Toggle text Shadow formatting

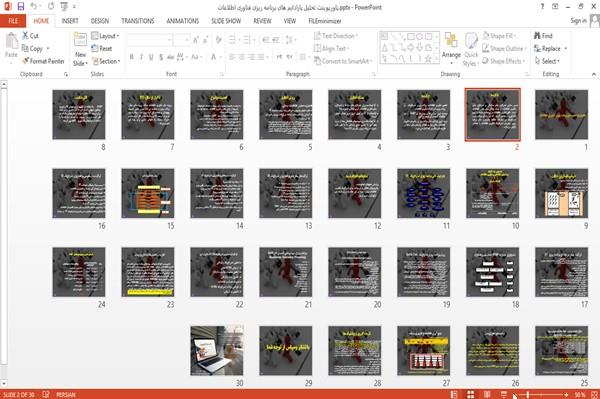161,57
